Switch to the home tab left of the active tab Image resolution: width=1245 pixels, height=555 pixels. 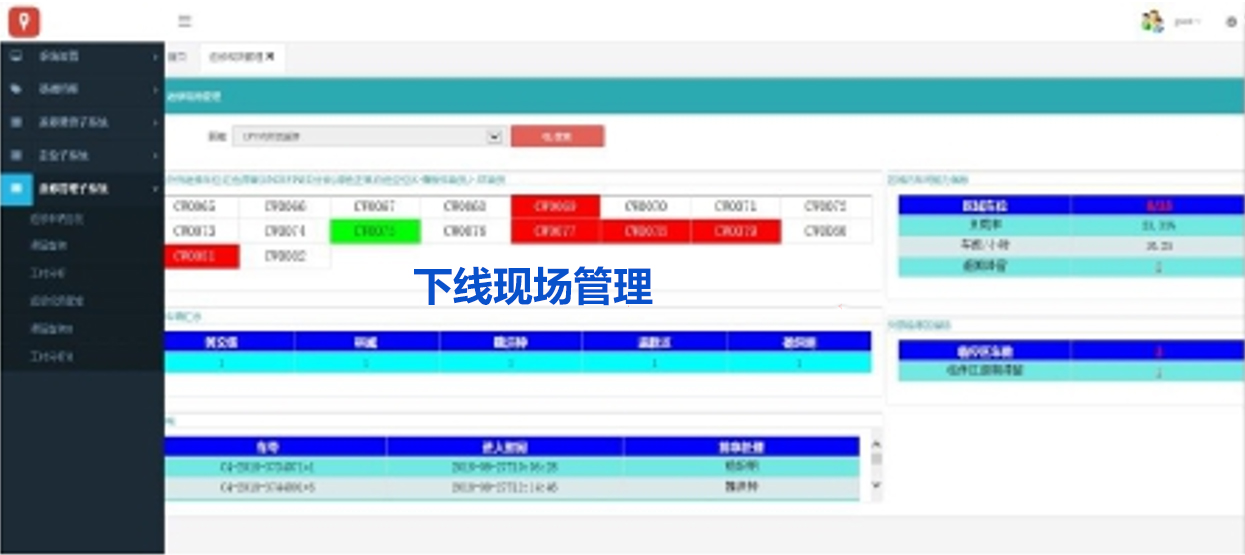point(178,58)
